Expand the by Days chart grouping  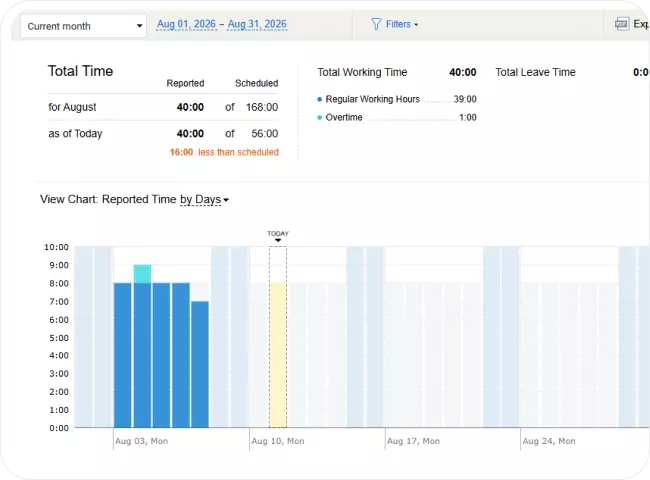click(204, 200)
